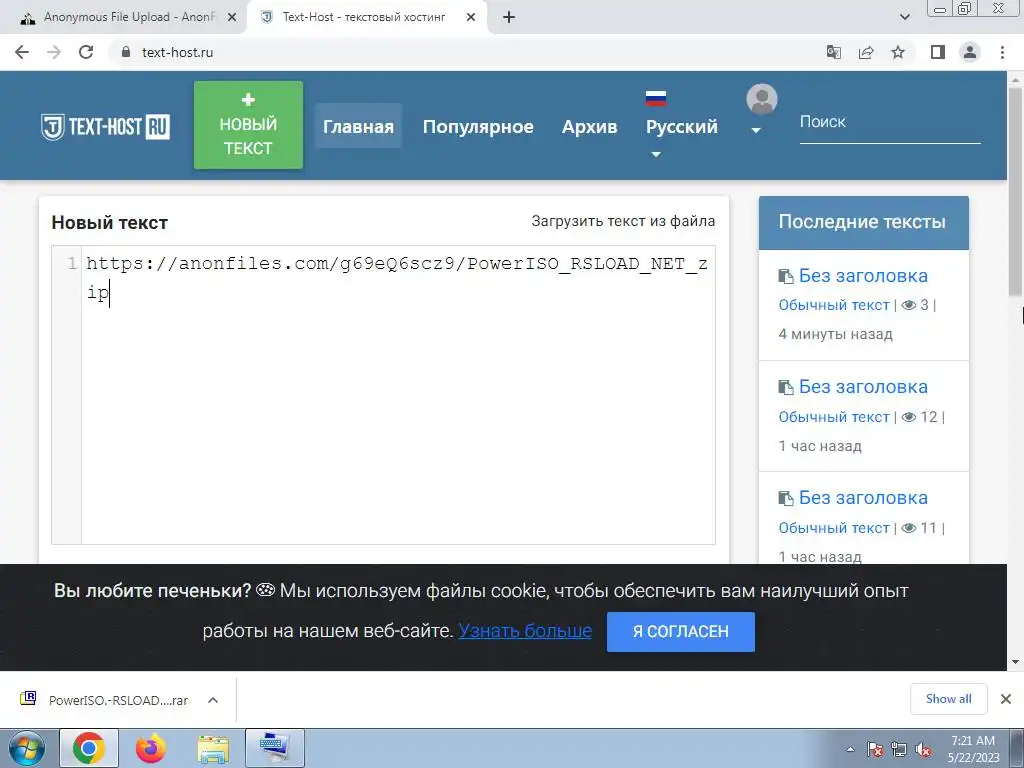The image size is (1024, 768).
Task: Open first Без заголовка text, 4 минуты назад
Action: [x=863, y=276]
